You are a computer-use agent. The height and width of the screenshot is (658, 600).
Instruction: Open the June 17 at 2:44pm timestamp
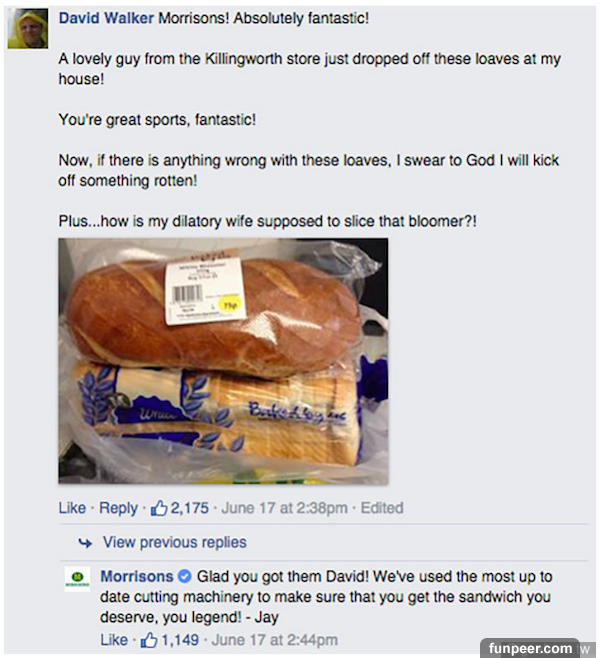click(277, 640)
